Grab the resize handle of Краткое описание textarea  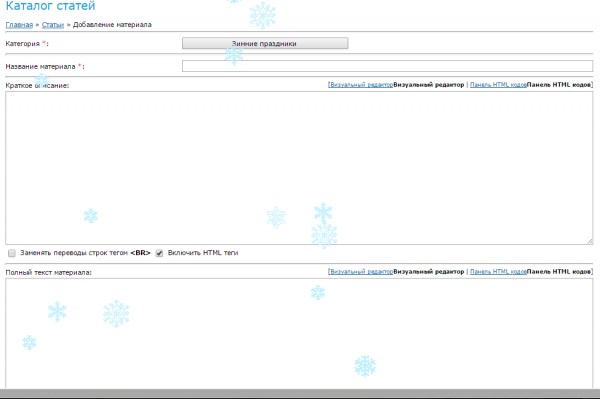coord(589,241)
